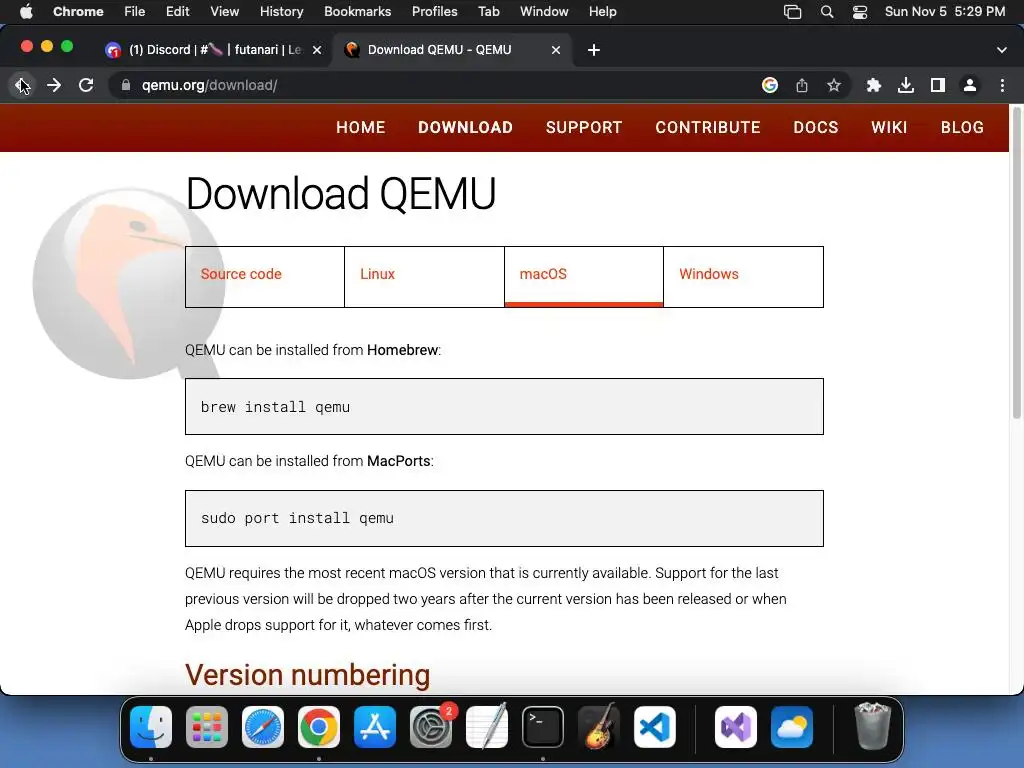Viewport: 1024px width, 768px height.
Task: Follow the Homebrew link
Action: (x=402, y=350)
